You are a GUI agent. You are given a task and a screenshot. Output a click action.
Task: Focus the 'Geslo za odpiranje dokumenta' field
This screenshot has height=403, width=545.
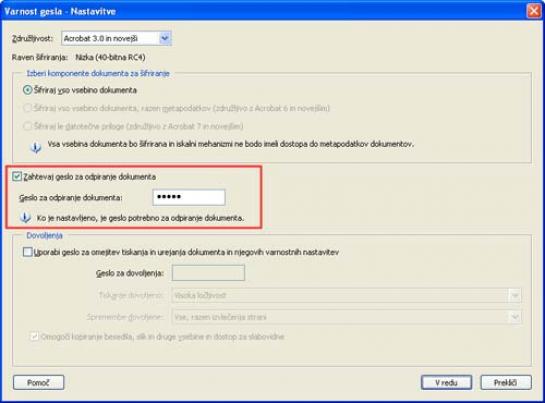click(x=189, y=197)
